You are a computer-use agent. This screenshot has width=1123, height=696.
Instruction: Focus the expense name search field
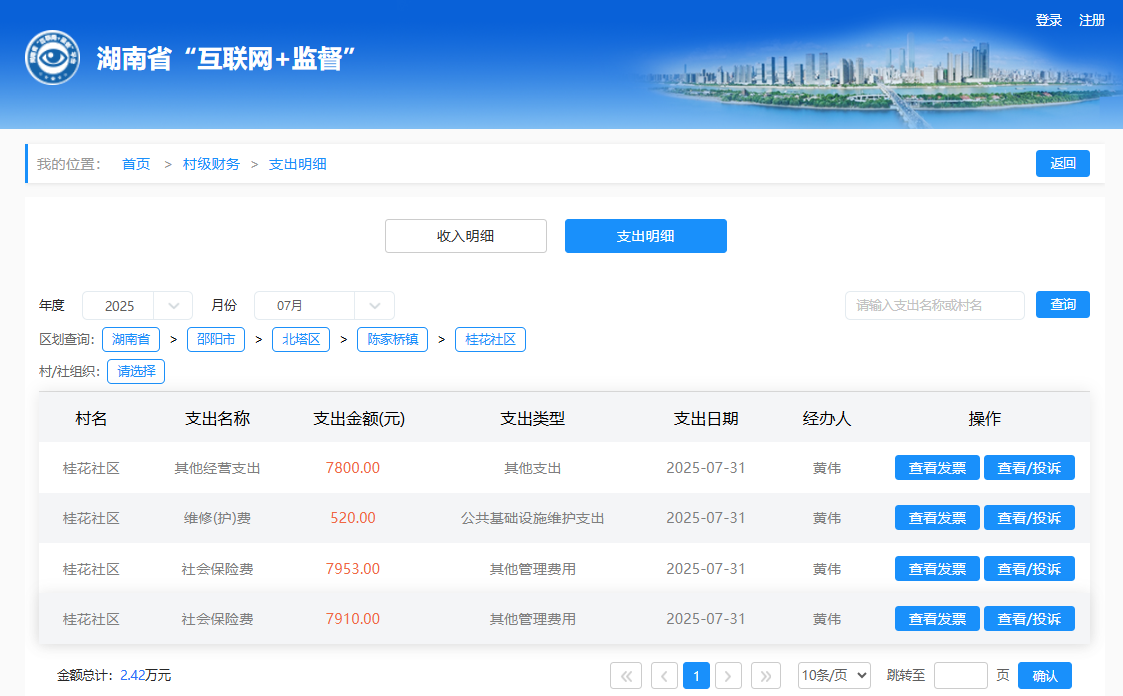tap(934, 305)
